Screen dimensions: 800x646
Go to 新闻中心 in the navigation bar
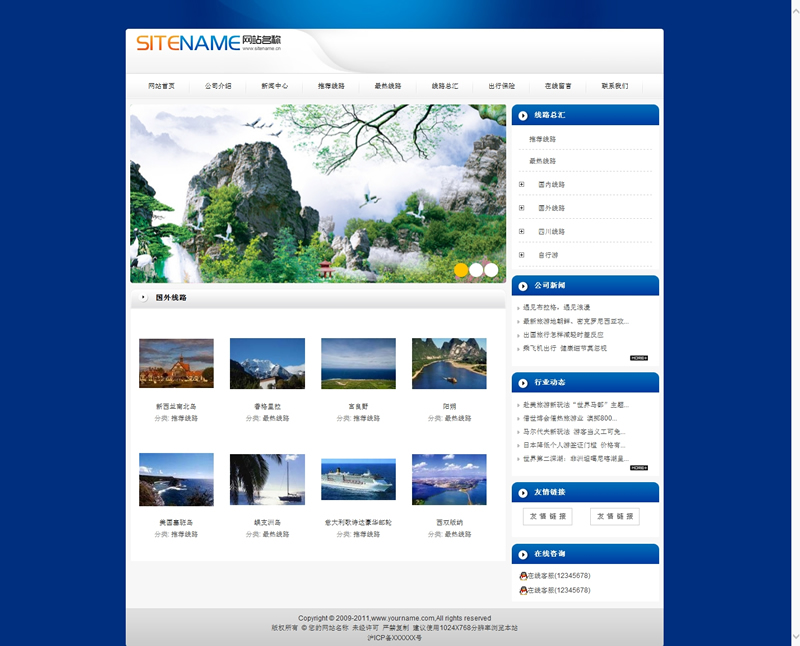tap(275, 86)
